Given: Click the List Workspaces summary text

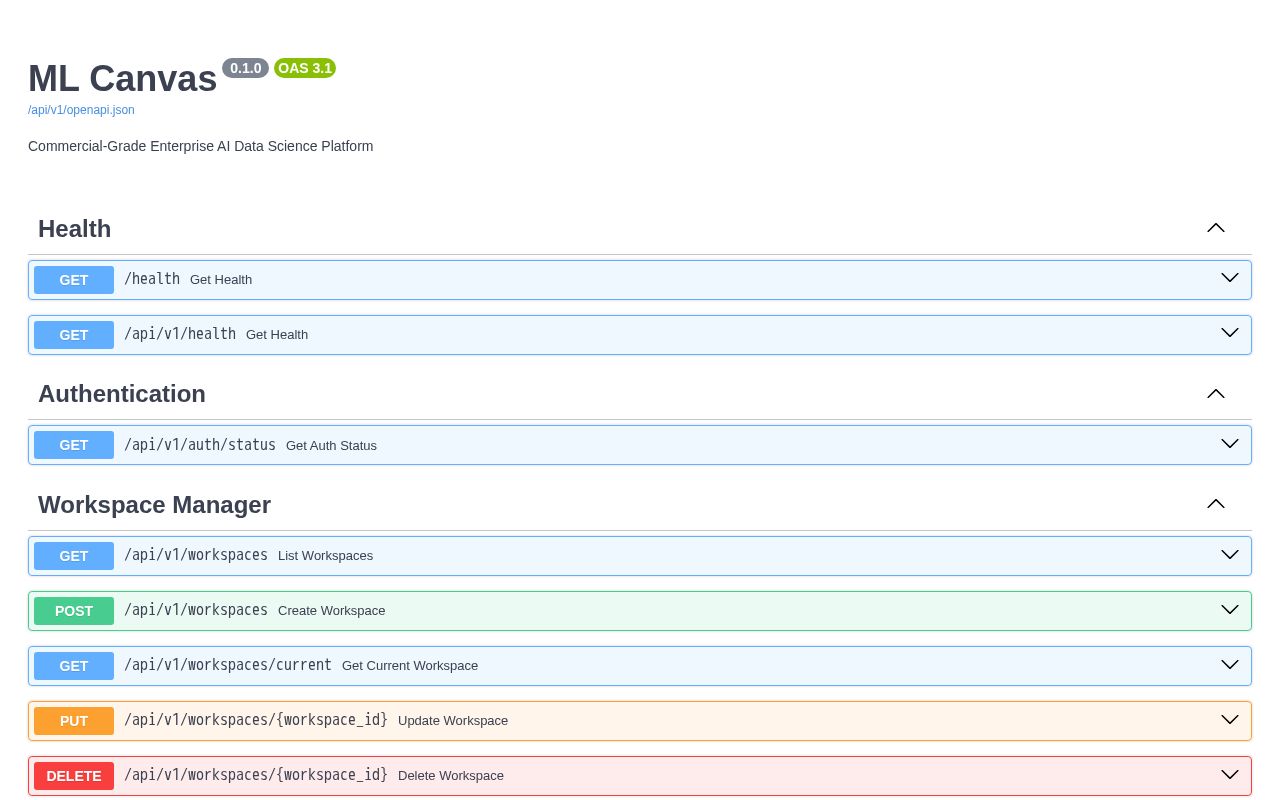Looking at the screenshot, I should click(x=325, y=556).
